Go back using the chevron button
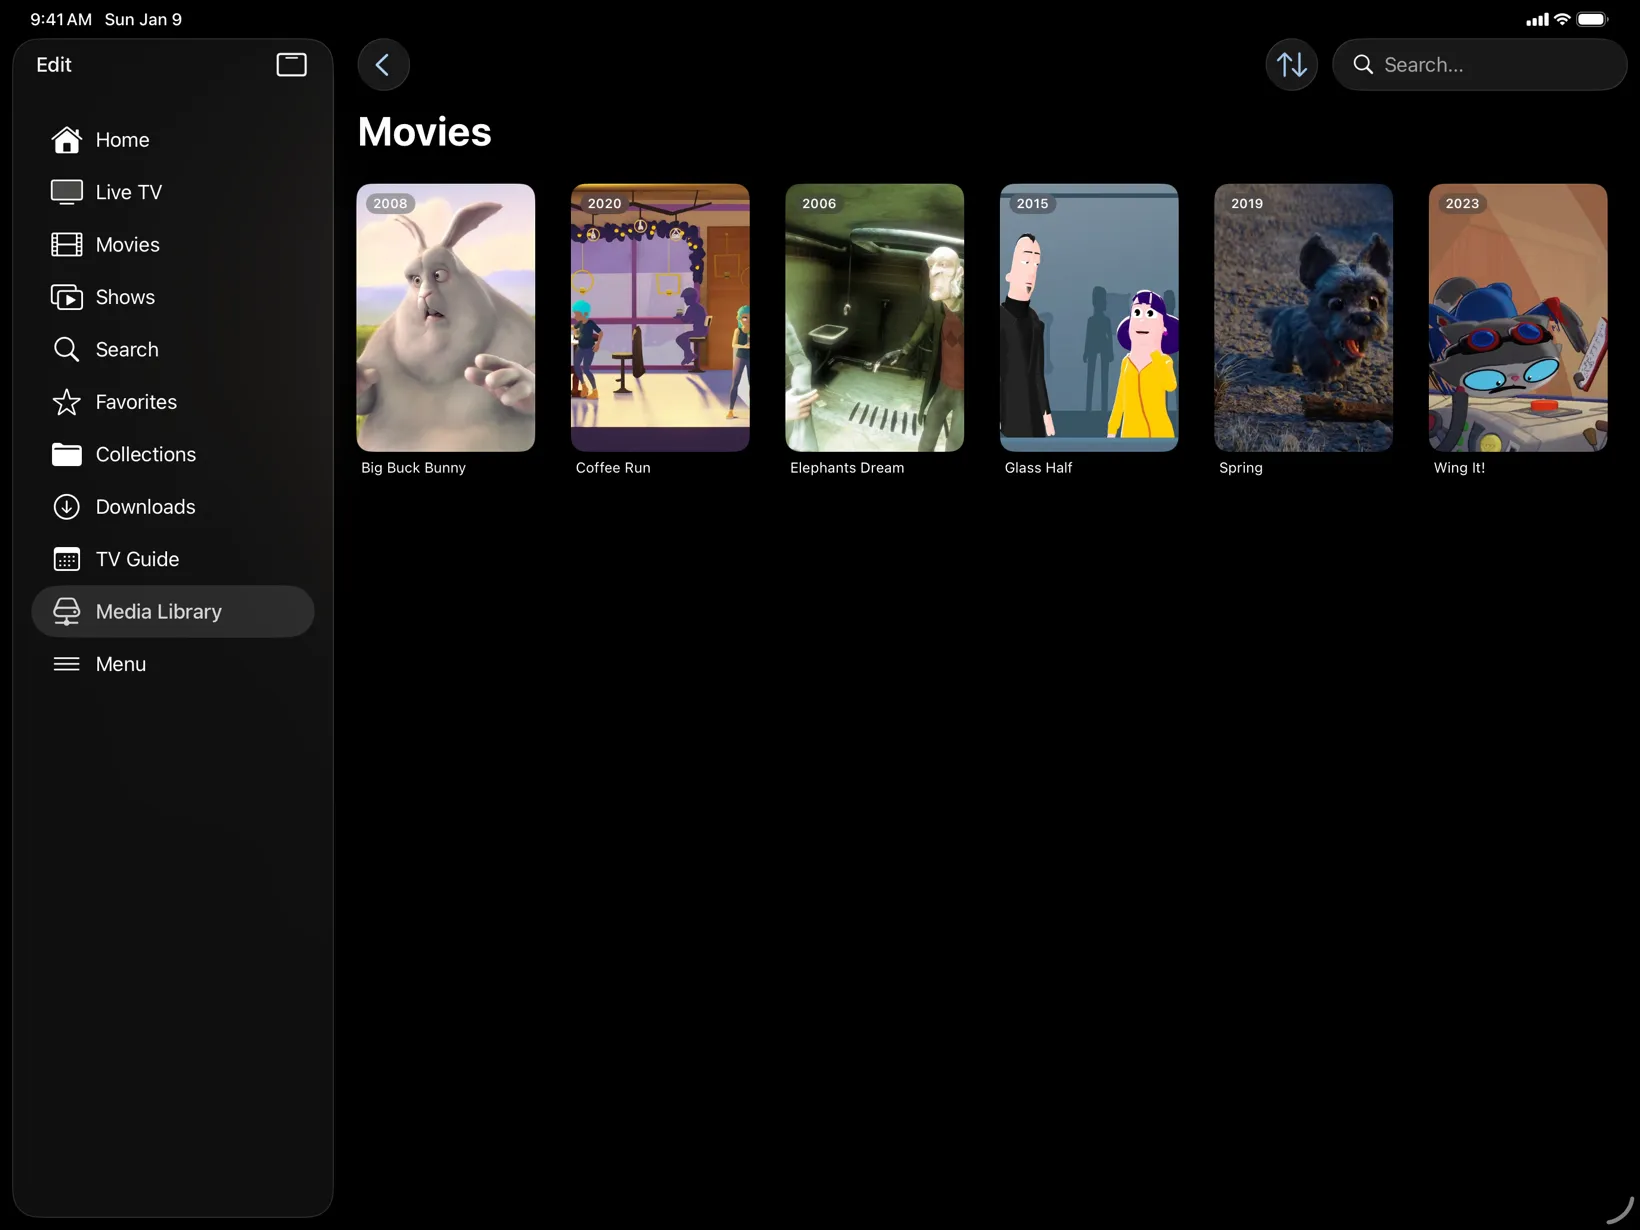1640x1230 pixels. (383, 65)
